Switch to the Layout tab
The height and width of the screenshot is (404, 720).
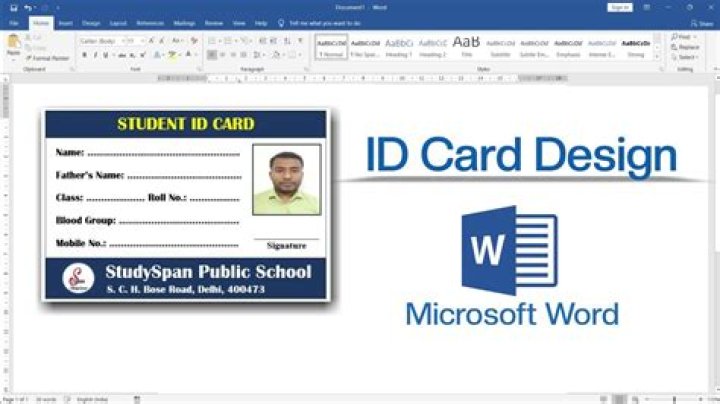118,23
